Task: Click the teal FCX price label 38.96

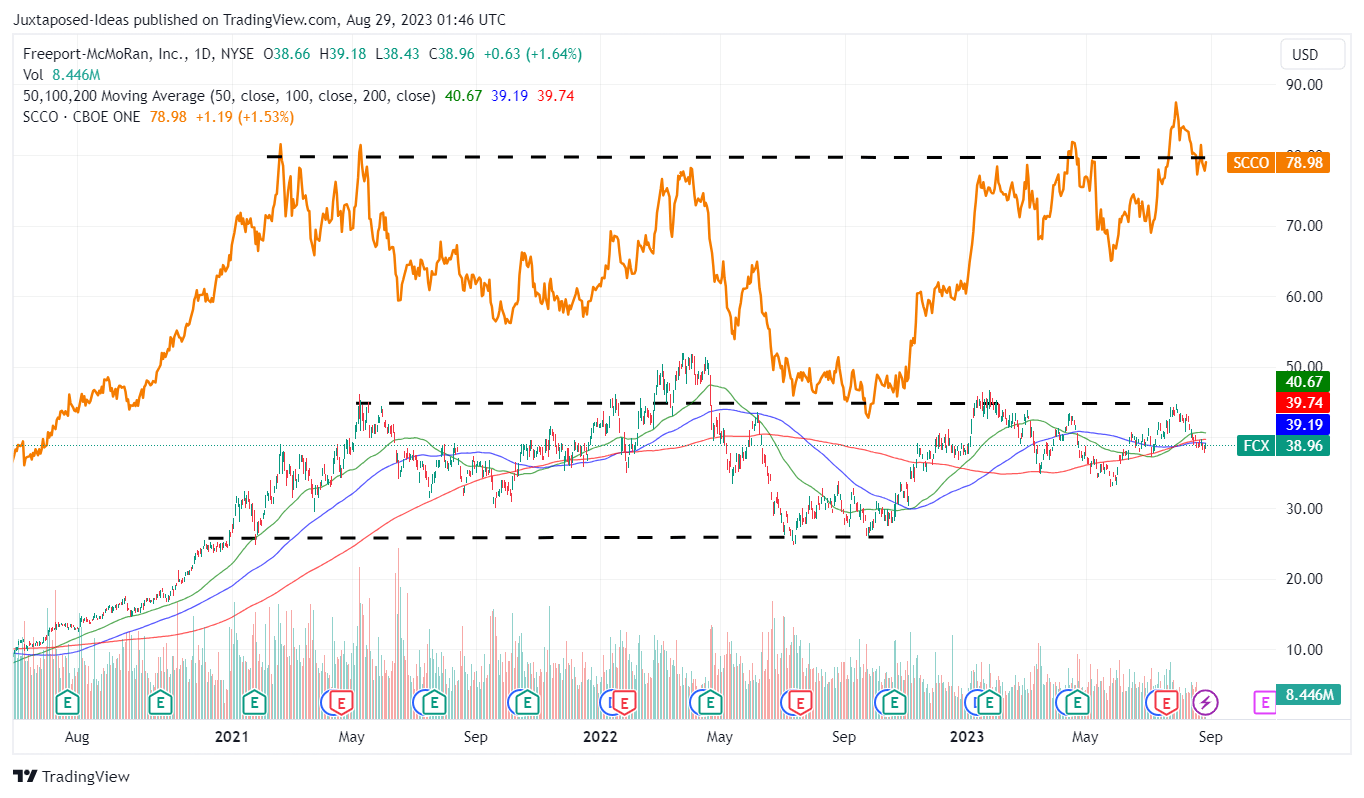Action: pos(1283,446)
